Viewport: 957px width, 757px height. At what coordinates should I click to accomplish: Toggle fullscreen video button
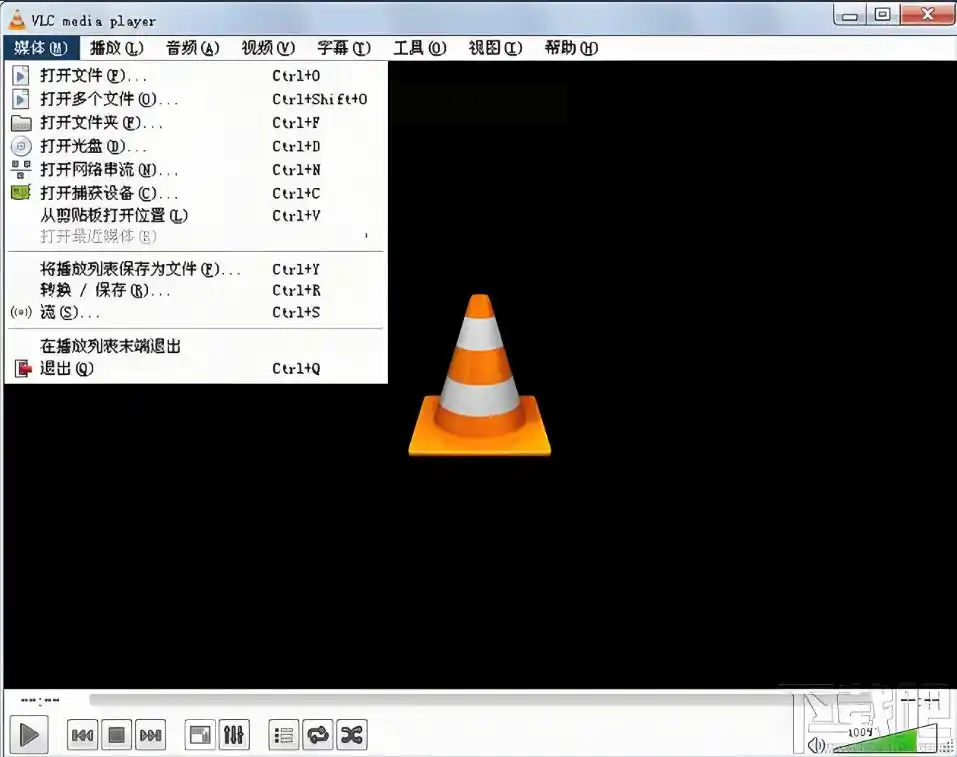(200, 734)
